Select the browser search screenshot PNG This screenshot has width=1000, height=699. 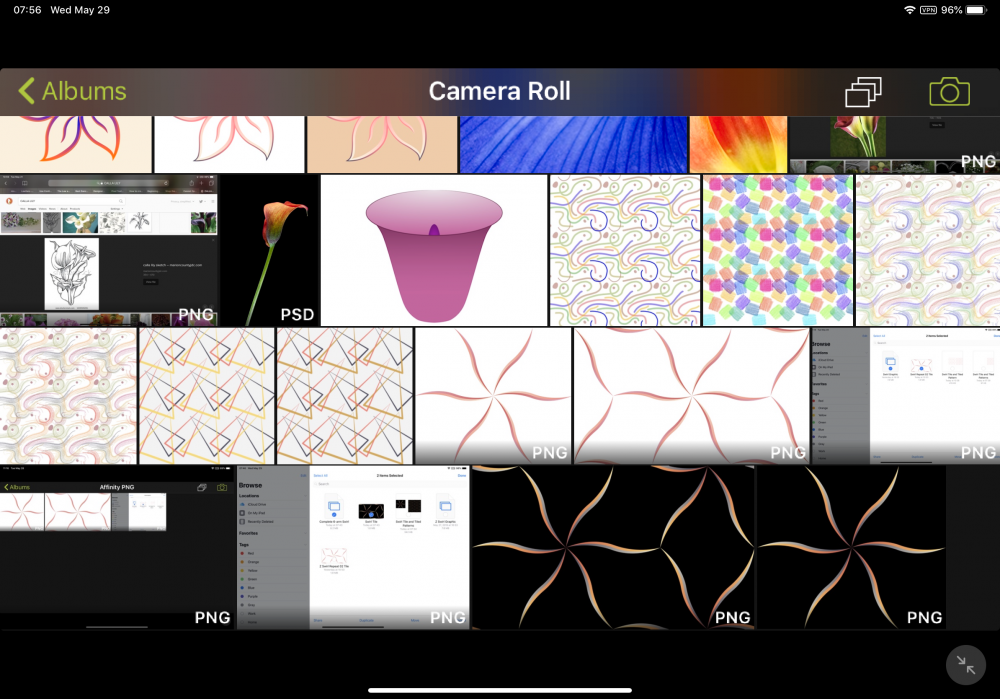click(109, 250)
